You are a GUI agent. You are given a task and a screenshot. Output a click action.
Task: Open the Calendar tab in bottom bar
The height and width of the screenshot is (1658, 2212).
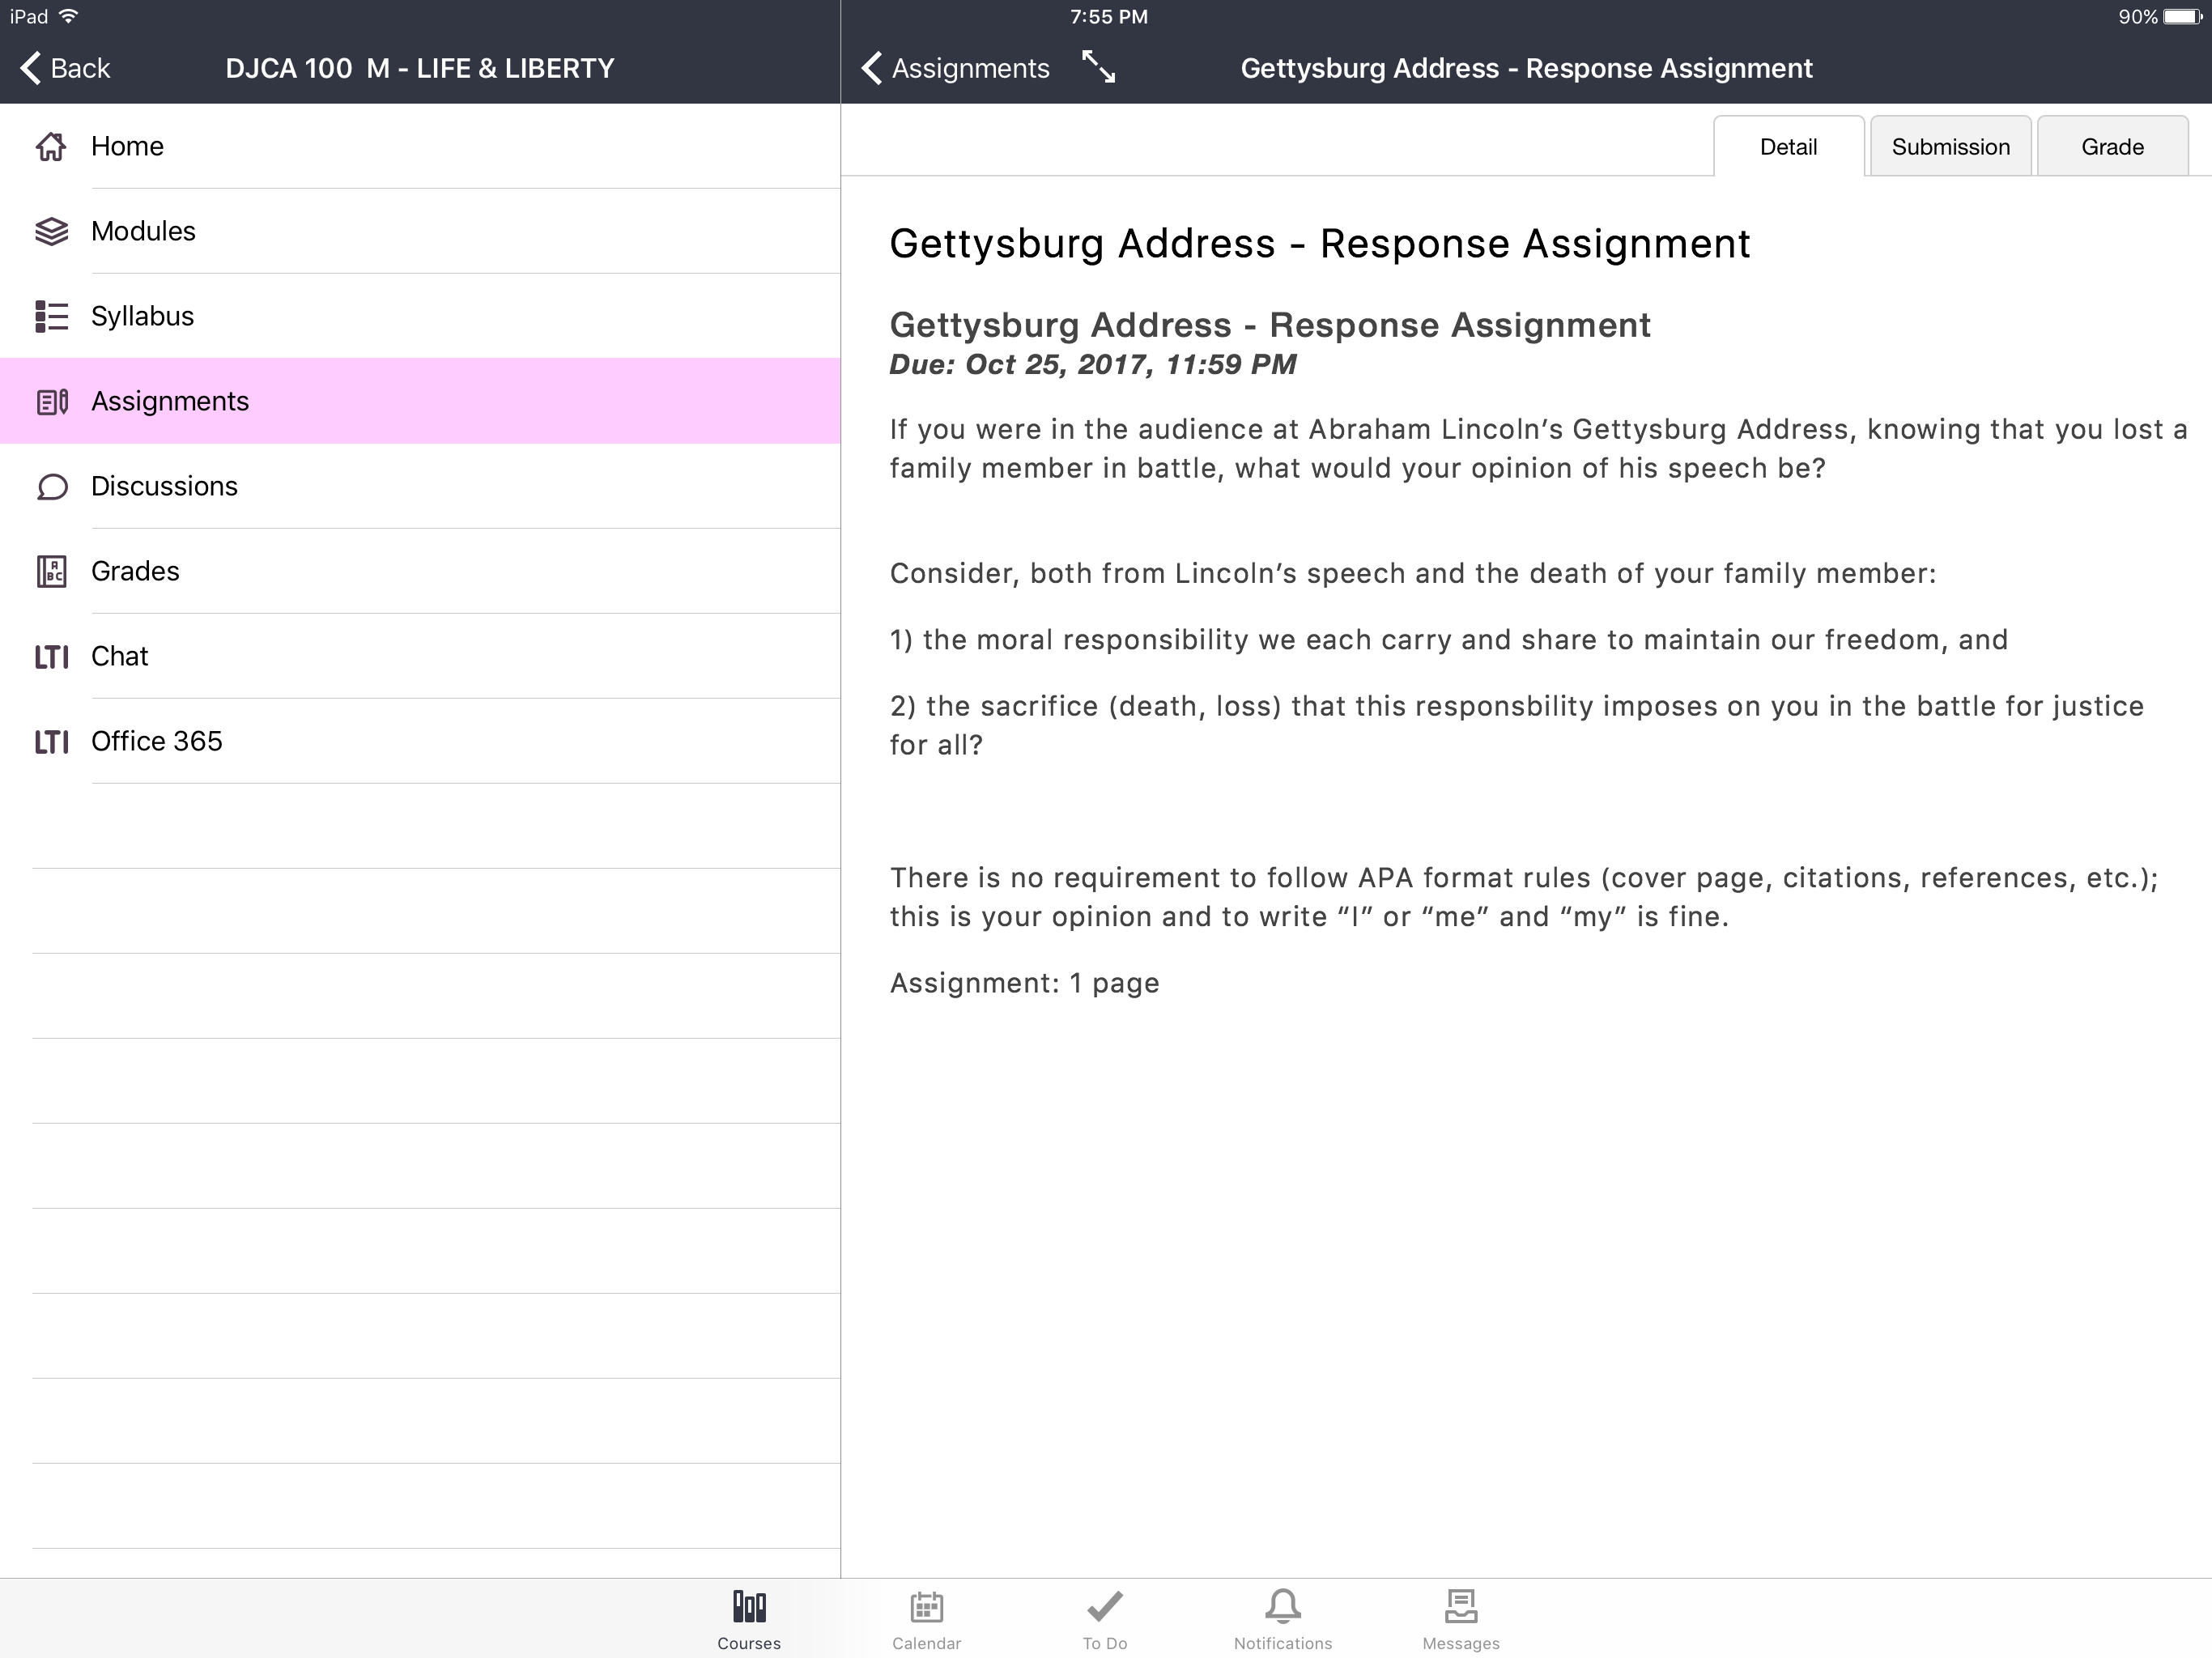(926, 1620)
